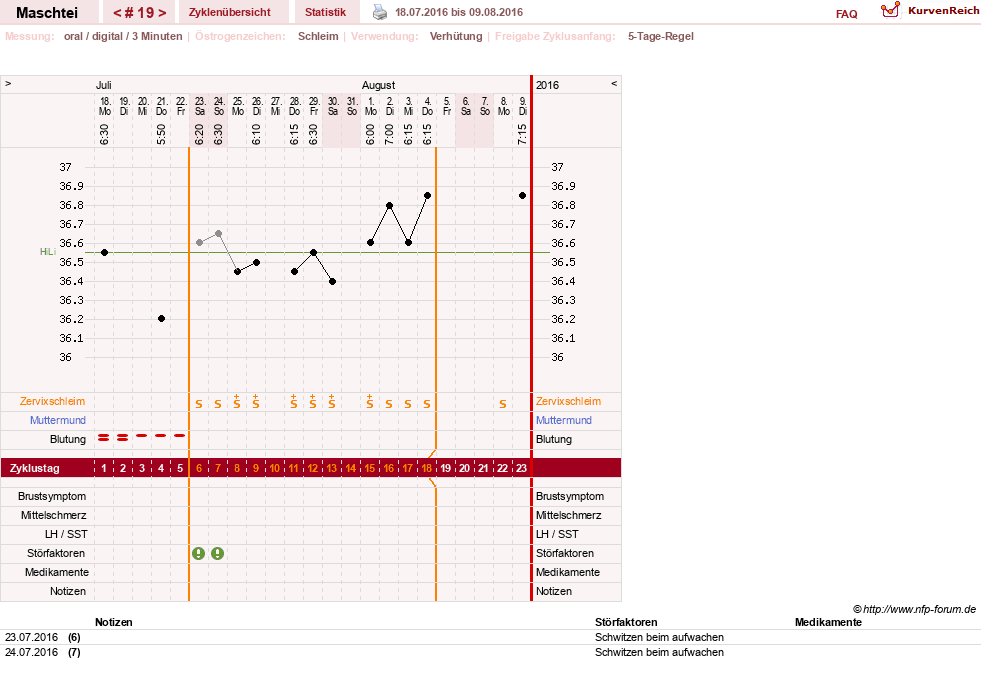Click cycle day 19 in the Zyklustag bar
Image resolution: width=981 pixels, height=681 pixels.
coord(445,468)
